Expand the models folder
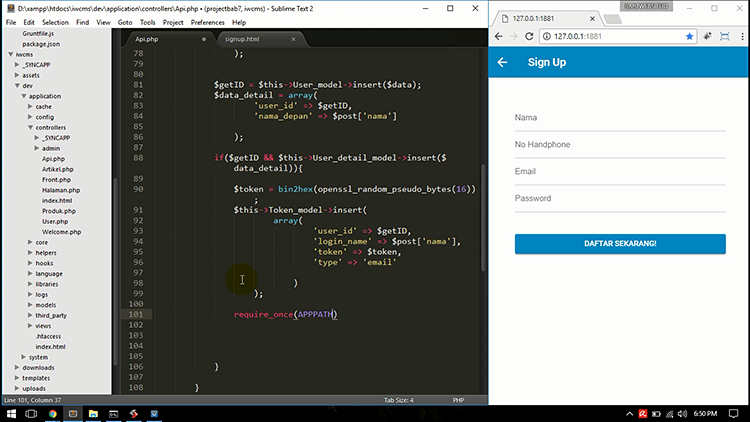The height and width of the screenshot is (422, 750). pyautogui.click(x=30, y=305)
